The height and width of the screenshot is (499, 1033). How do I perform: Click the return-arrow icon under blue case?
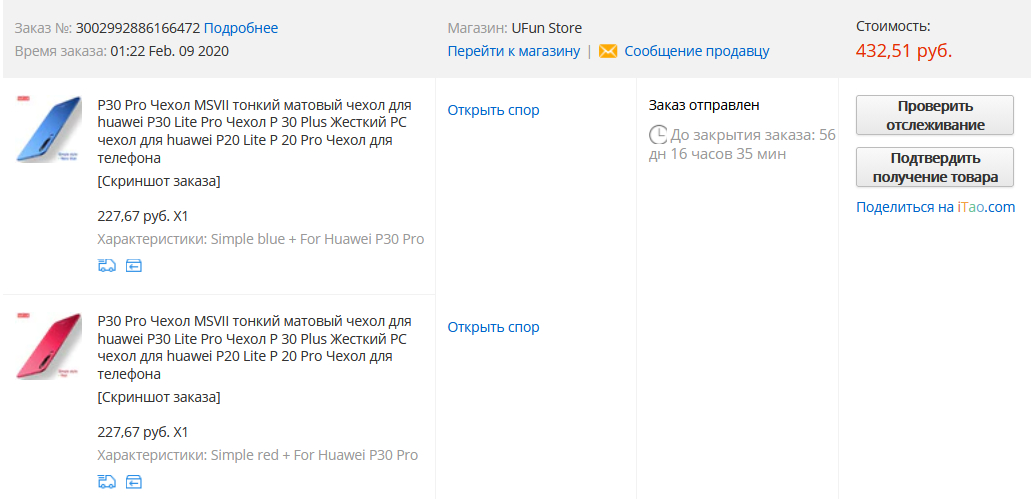pyautogui.click(x=134, y=265)
